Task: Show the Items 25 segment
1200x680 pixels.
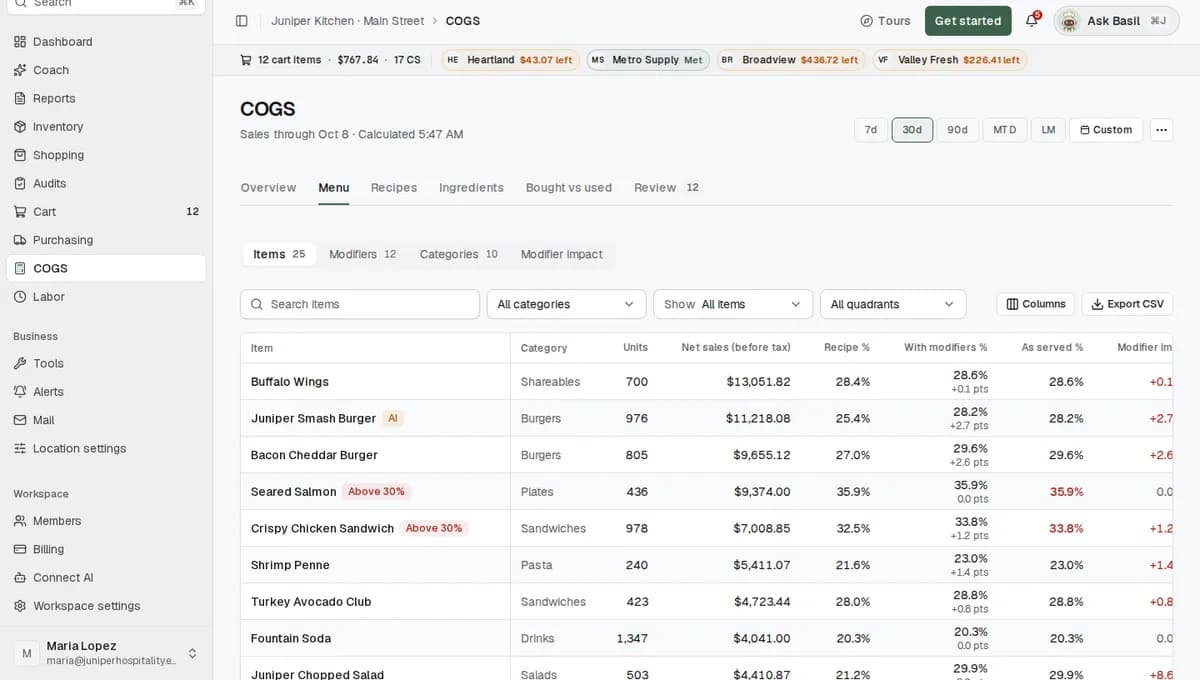Action: (279, 254)
